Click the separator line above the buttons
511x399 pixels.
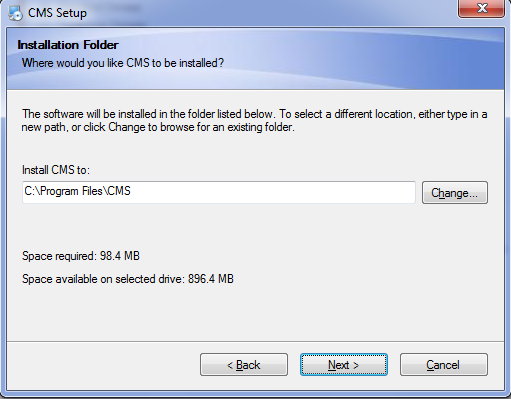(255, 341)
